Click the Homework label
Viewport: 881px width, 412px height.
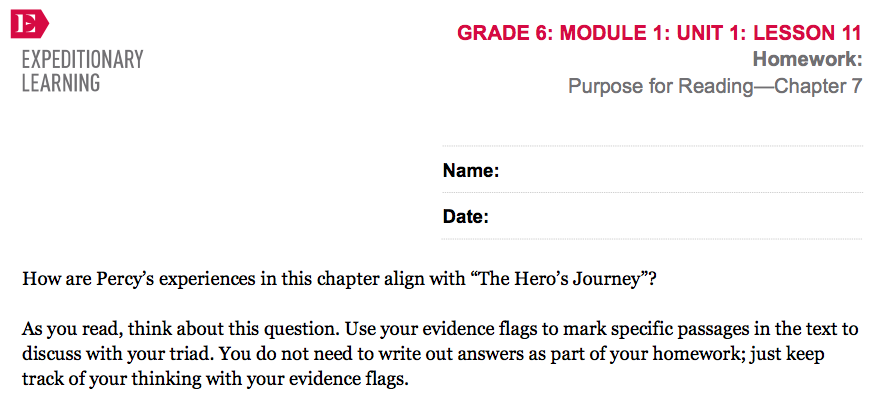tap(807, 59)
